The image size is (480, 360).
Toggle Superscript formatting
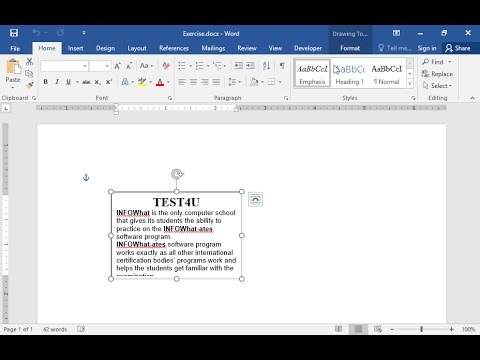coord(109,82)
